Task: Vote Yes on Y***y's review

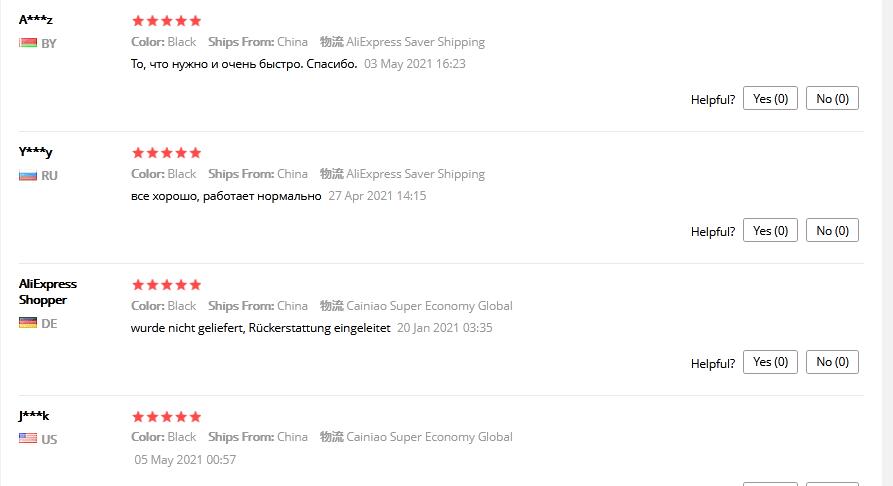Action: (770, 231)
